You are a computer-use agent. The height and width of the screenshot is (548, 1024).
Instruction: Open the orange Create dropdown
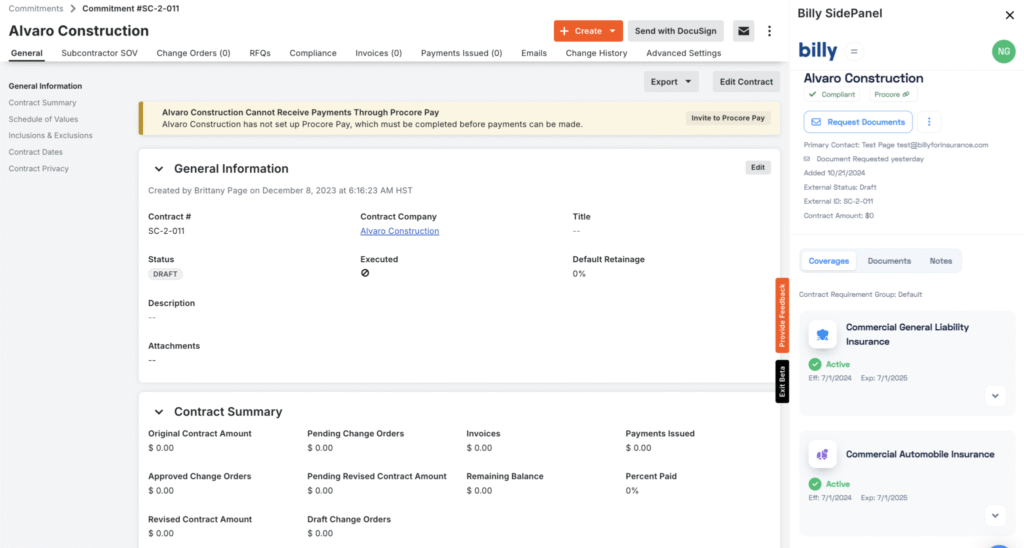pos(588,31)
